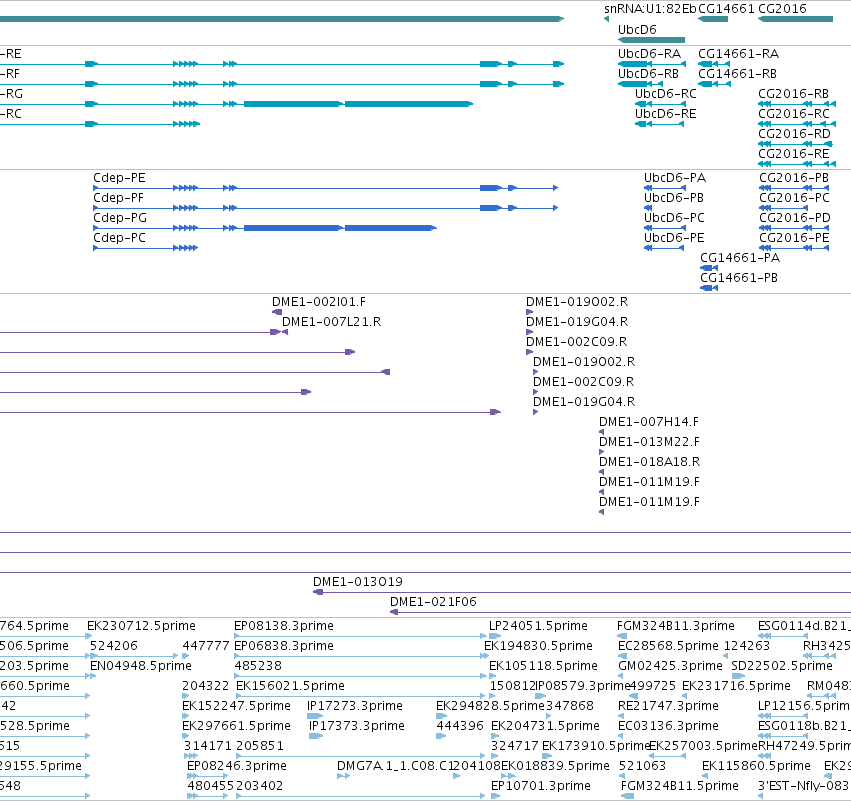Select the EN04948.5prime EST label
Image resolution: width=851 pixels, height=801 pixels.
tap(141, 666)
